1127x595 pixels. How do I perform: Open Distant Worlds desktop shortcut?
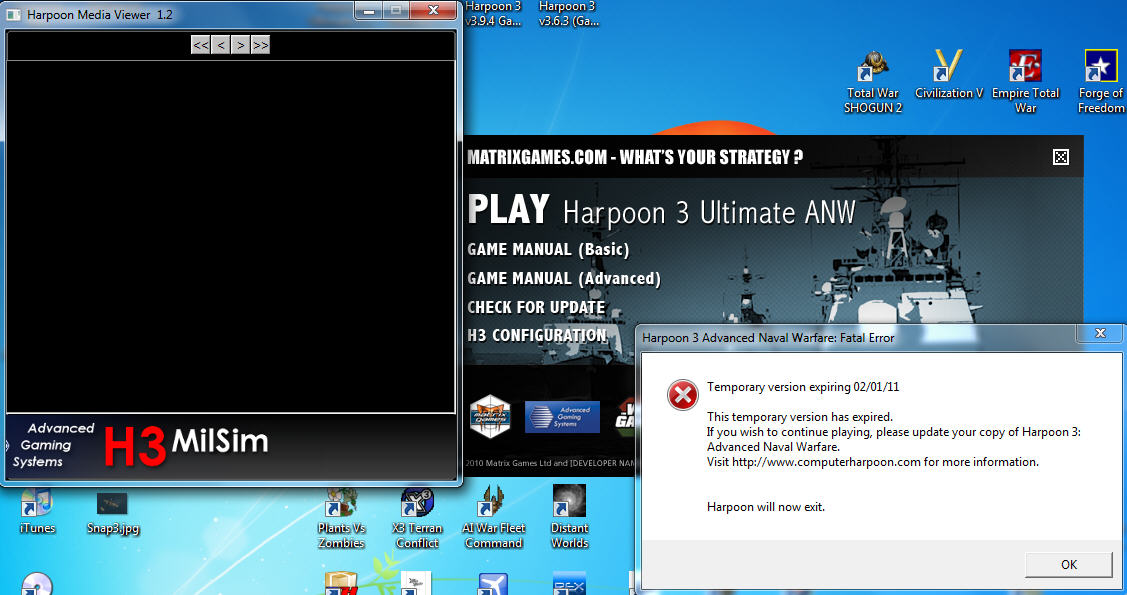pos(569,517)
